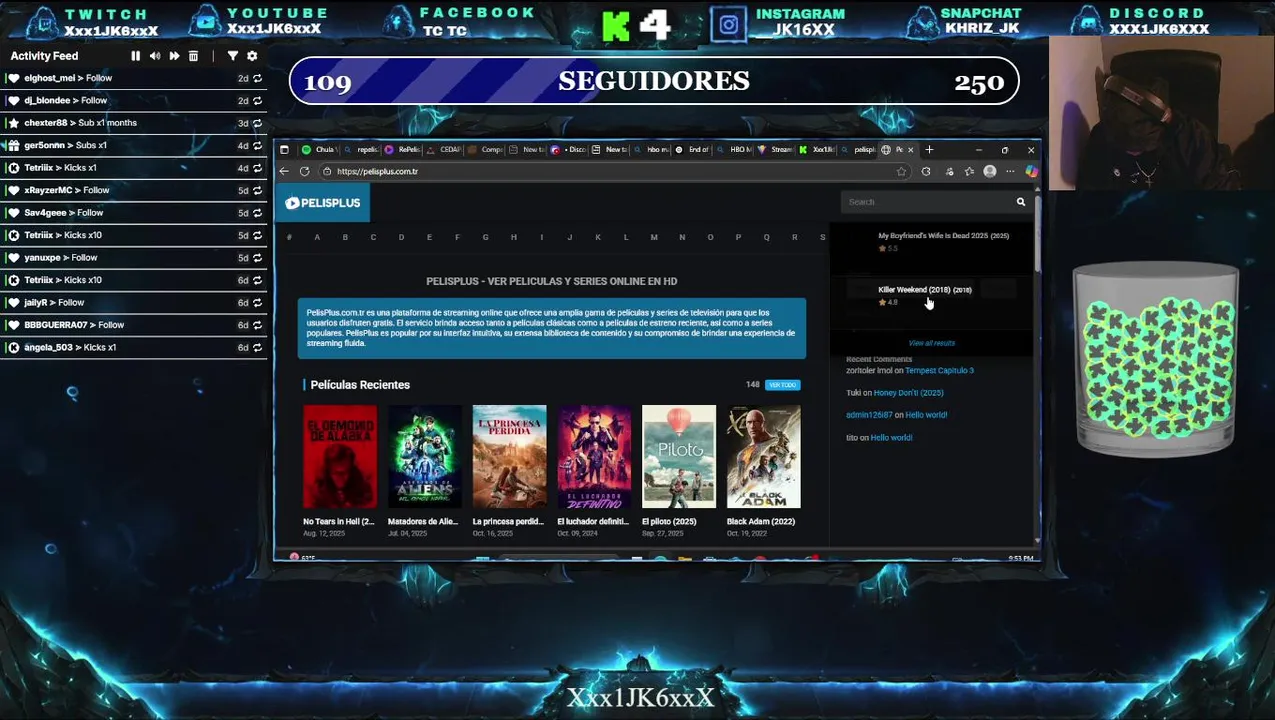Pause the Activity Feed
The image size is (1275, 720).
136,56
